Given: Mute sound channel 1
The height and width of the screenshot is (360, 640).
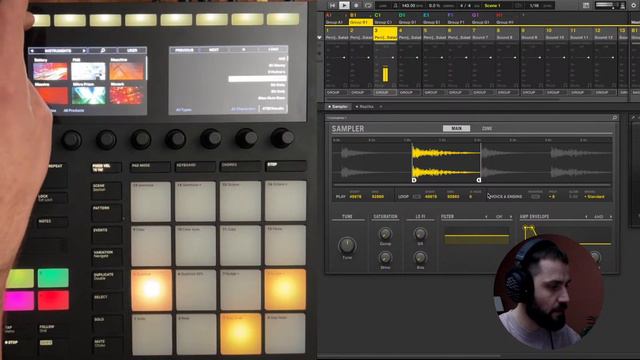Looking at the screenshot, I should [x=331, y=86].
